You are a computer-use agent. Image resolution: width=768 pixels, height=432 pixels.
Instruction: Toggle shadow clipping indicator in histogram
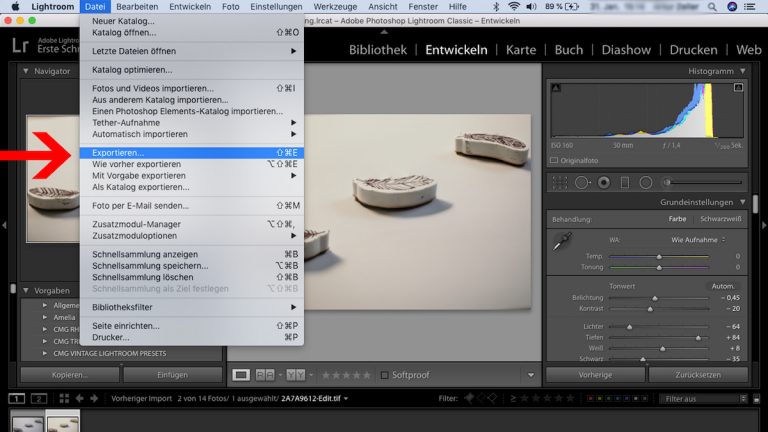(554, 87)
